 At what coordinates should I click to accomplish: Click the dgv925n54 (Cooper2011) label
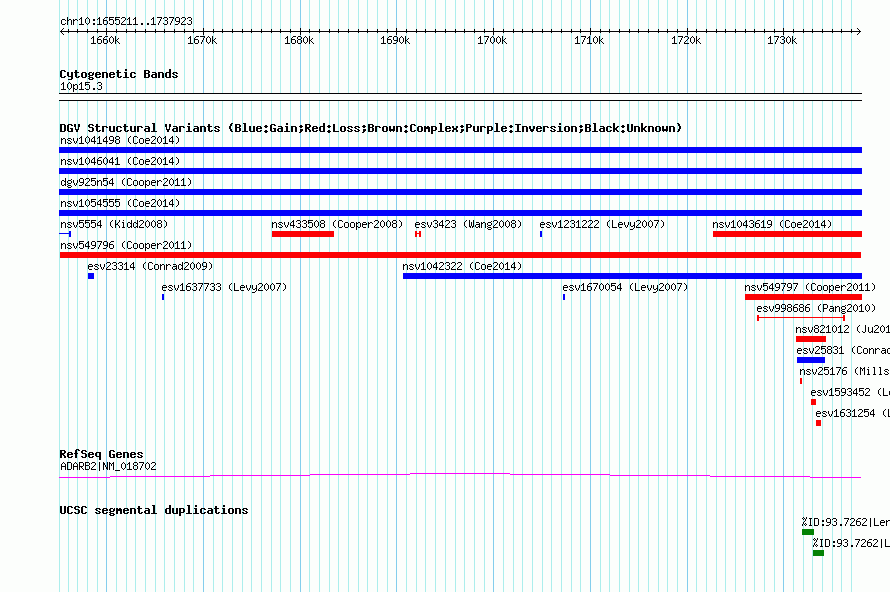pos(126,182)
